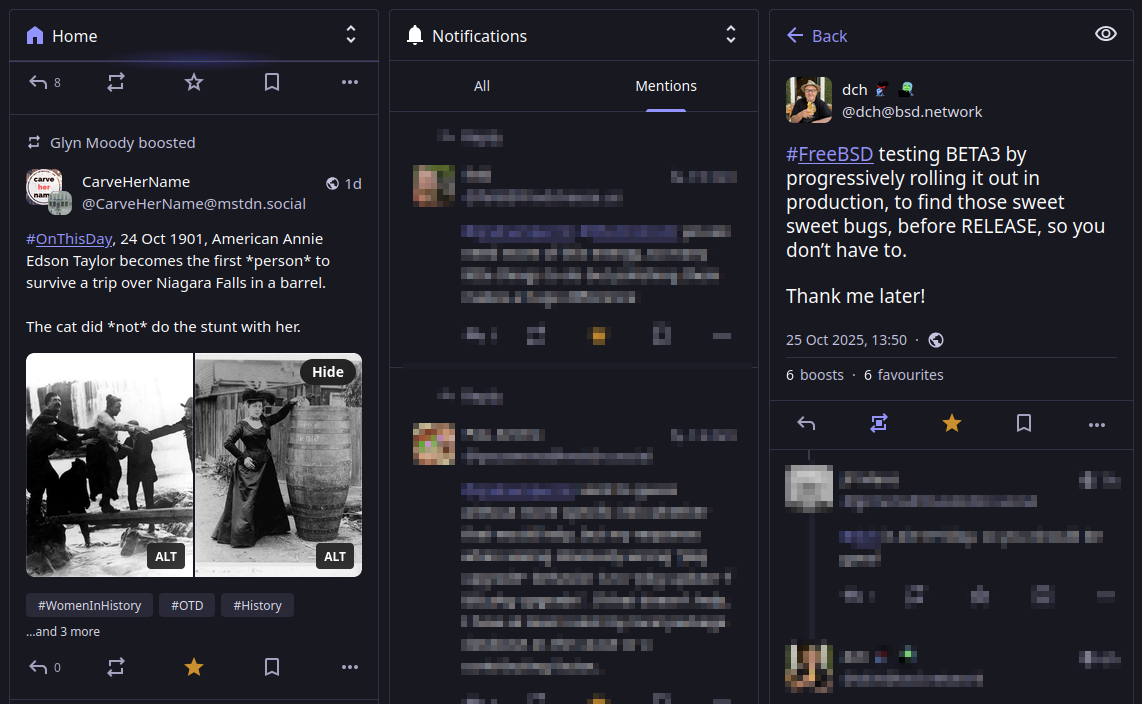The width and height of the screenshot is (1142, 704).
Task: Expand Home column settings arrows
Action: (x=351, y=35)
